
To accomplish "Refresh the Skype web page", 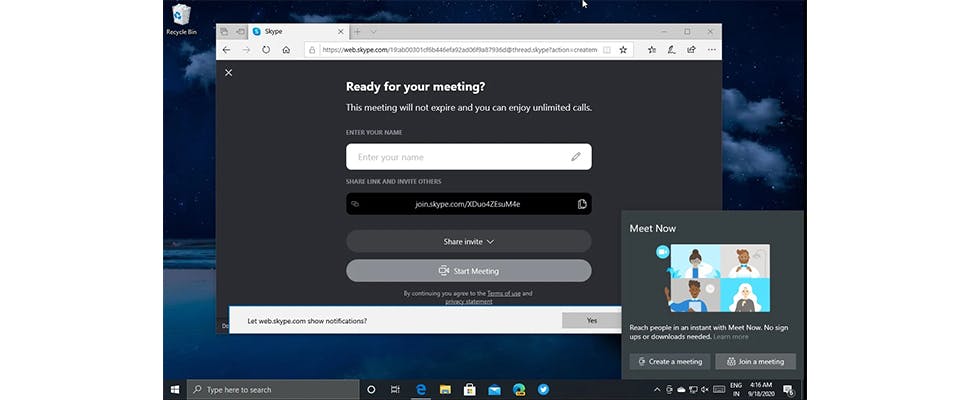I will point(266,50).
